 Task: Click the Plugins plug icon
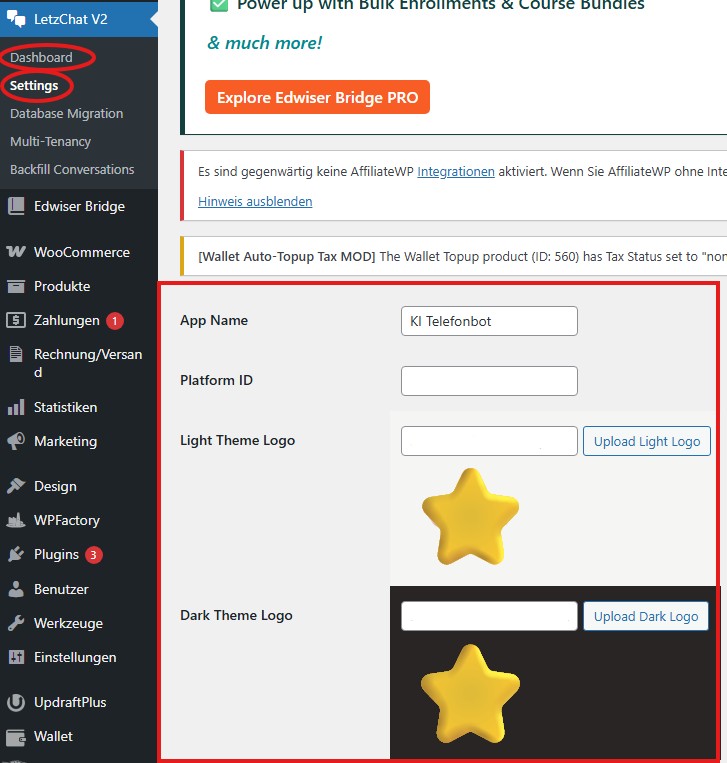coord(16,554)
